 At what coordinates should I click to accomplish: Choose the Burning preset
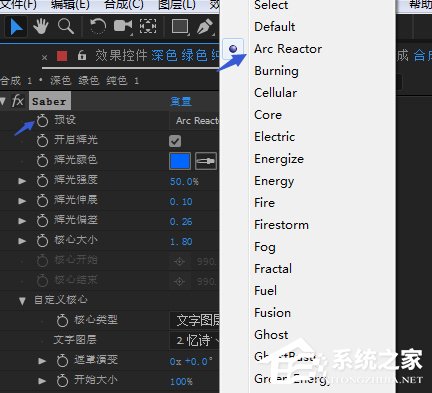[x=276, y=71]
